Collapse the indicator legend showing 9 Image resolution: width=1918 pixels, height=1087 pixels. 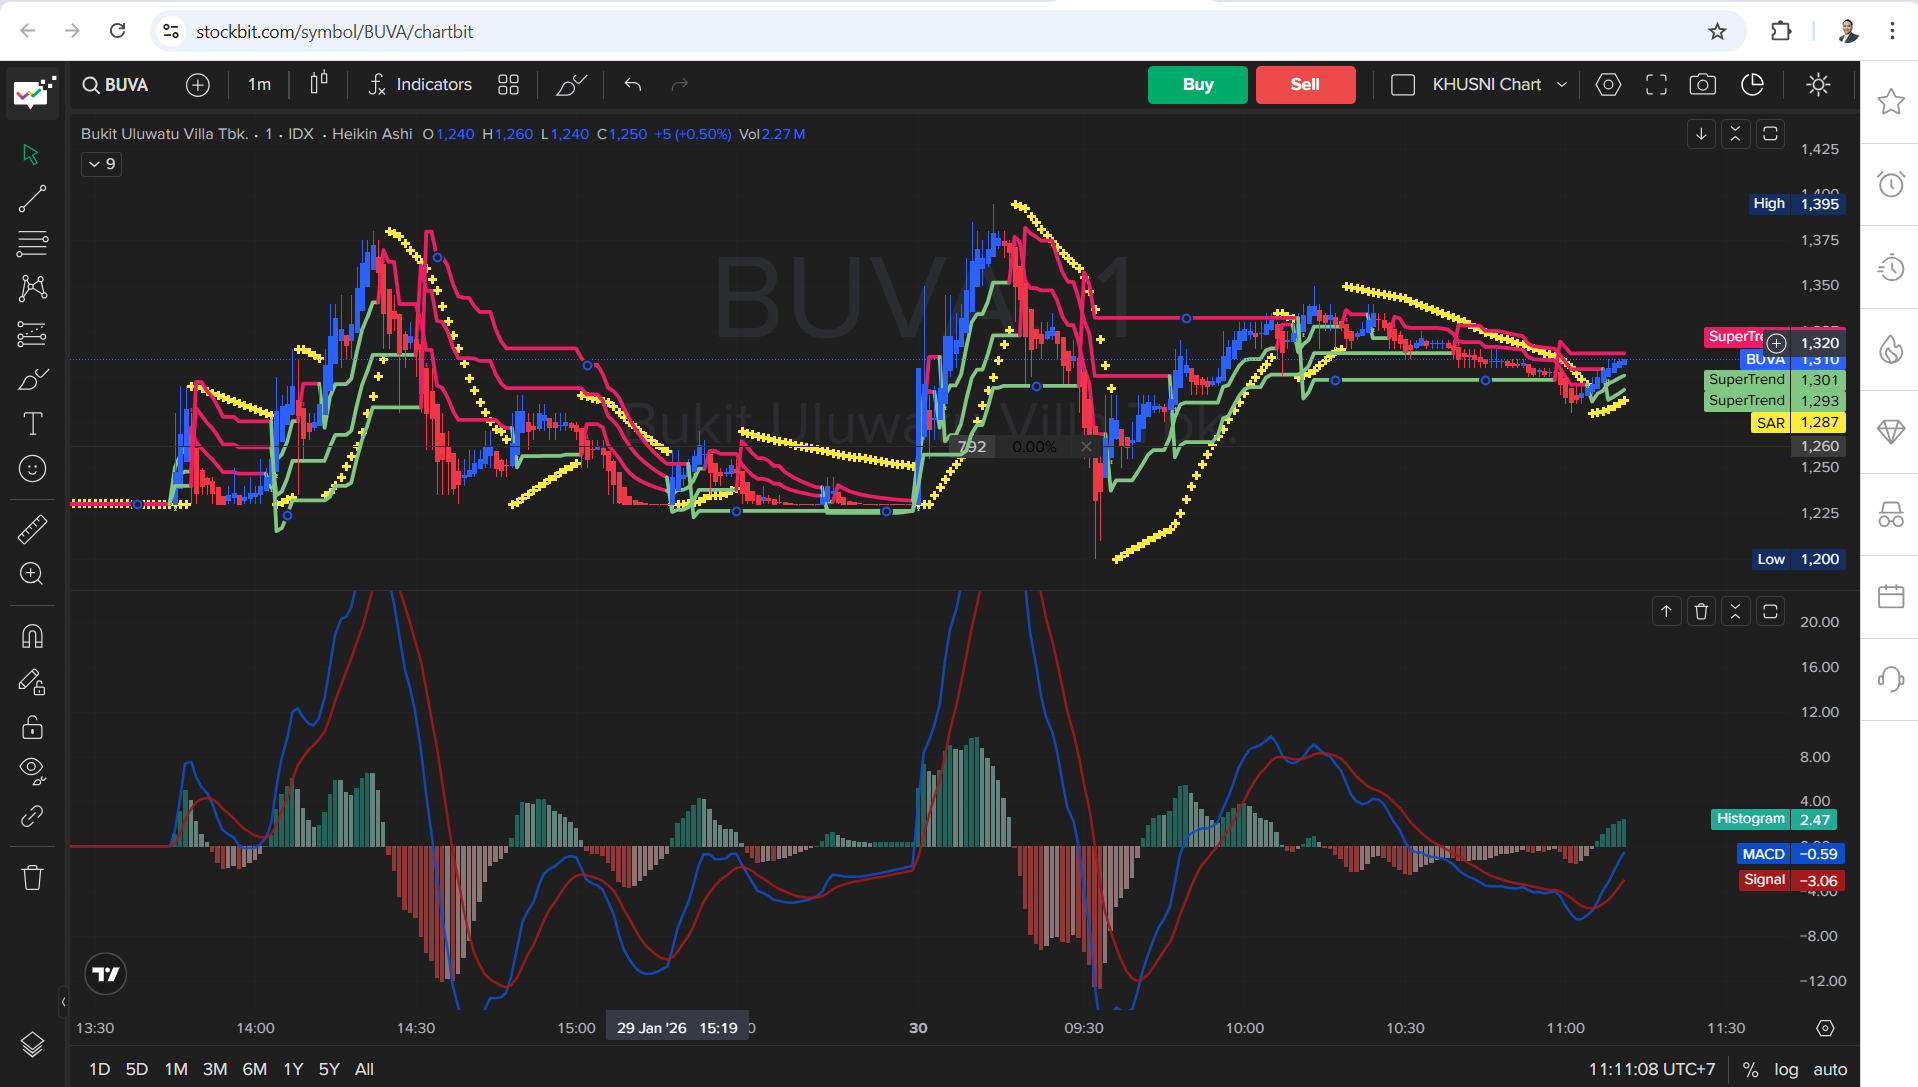point(102,164)
